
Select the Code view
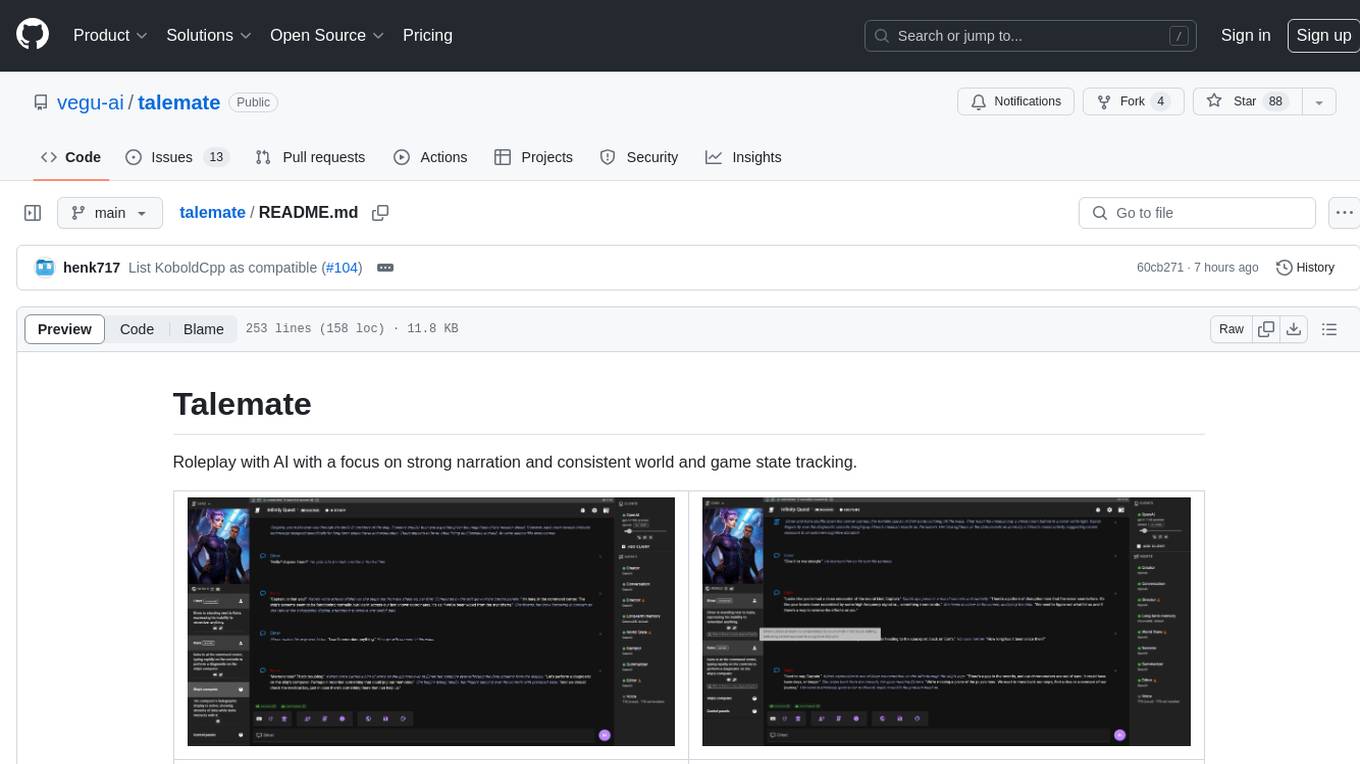(137, 329)
